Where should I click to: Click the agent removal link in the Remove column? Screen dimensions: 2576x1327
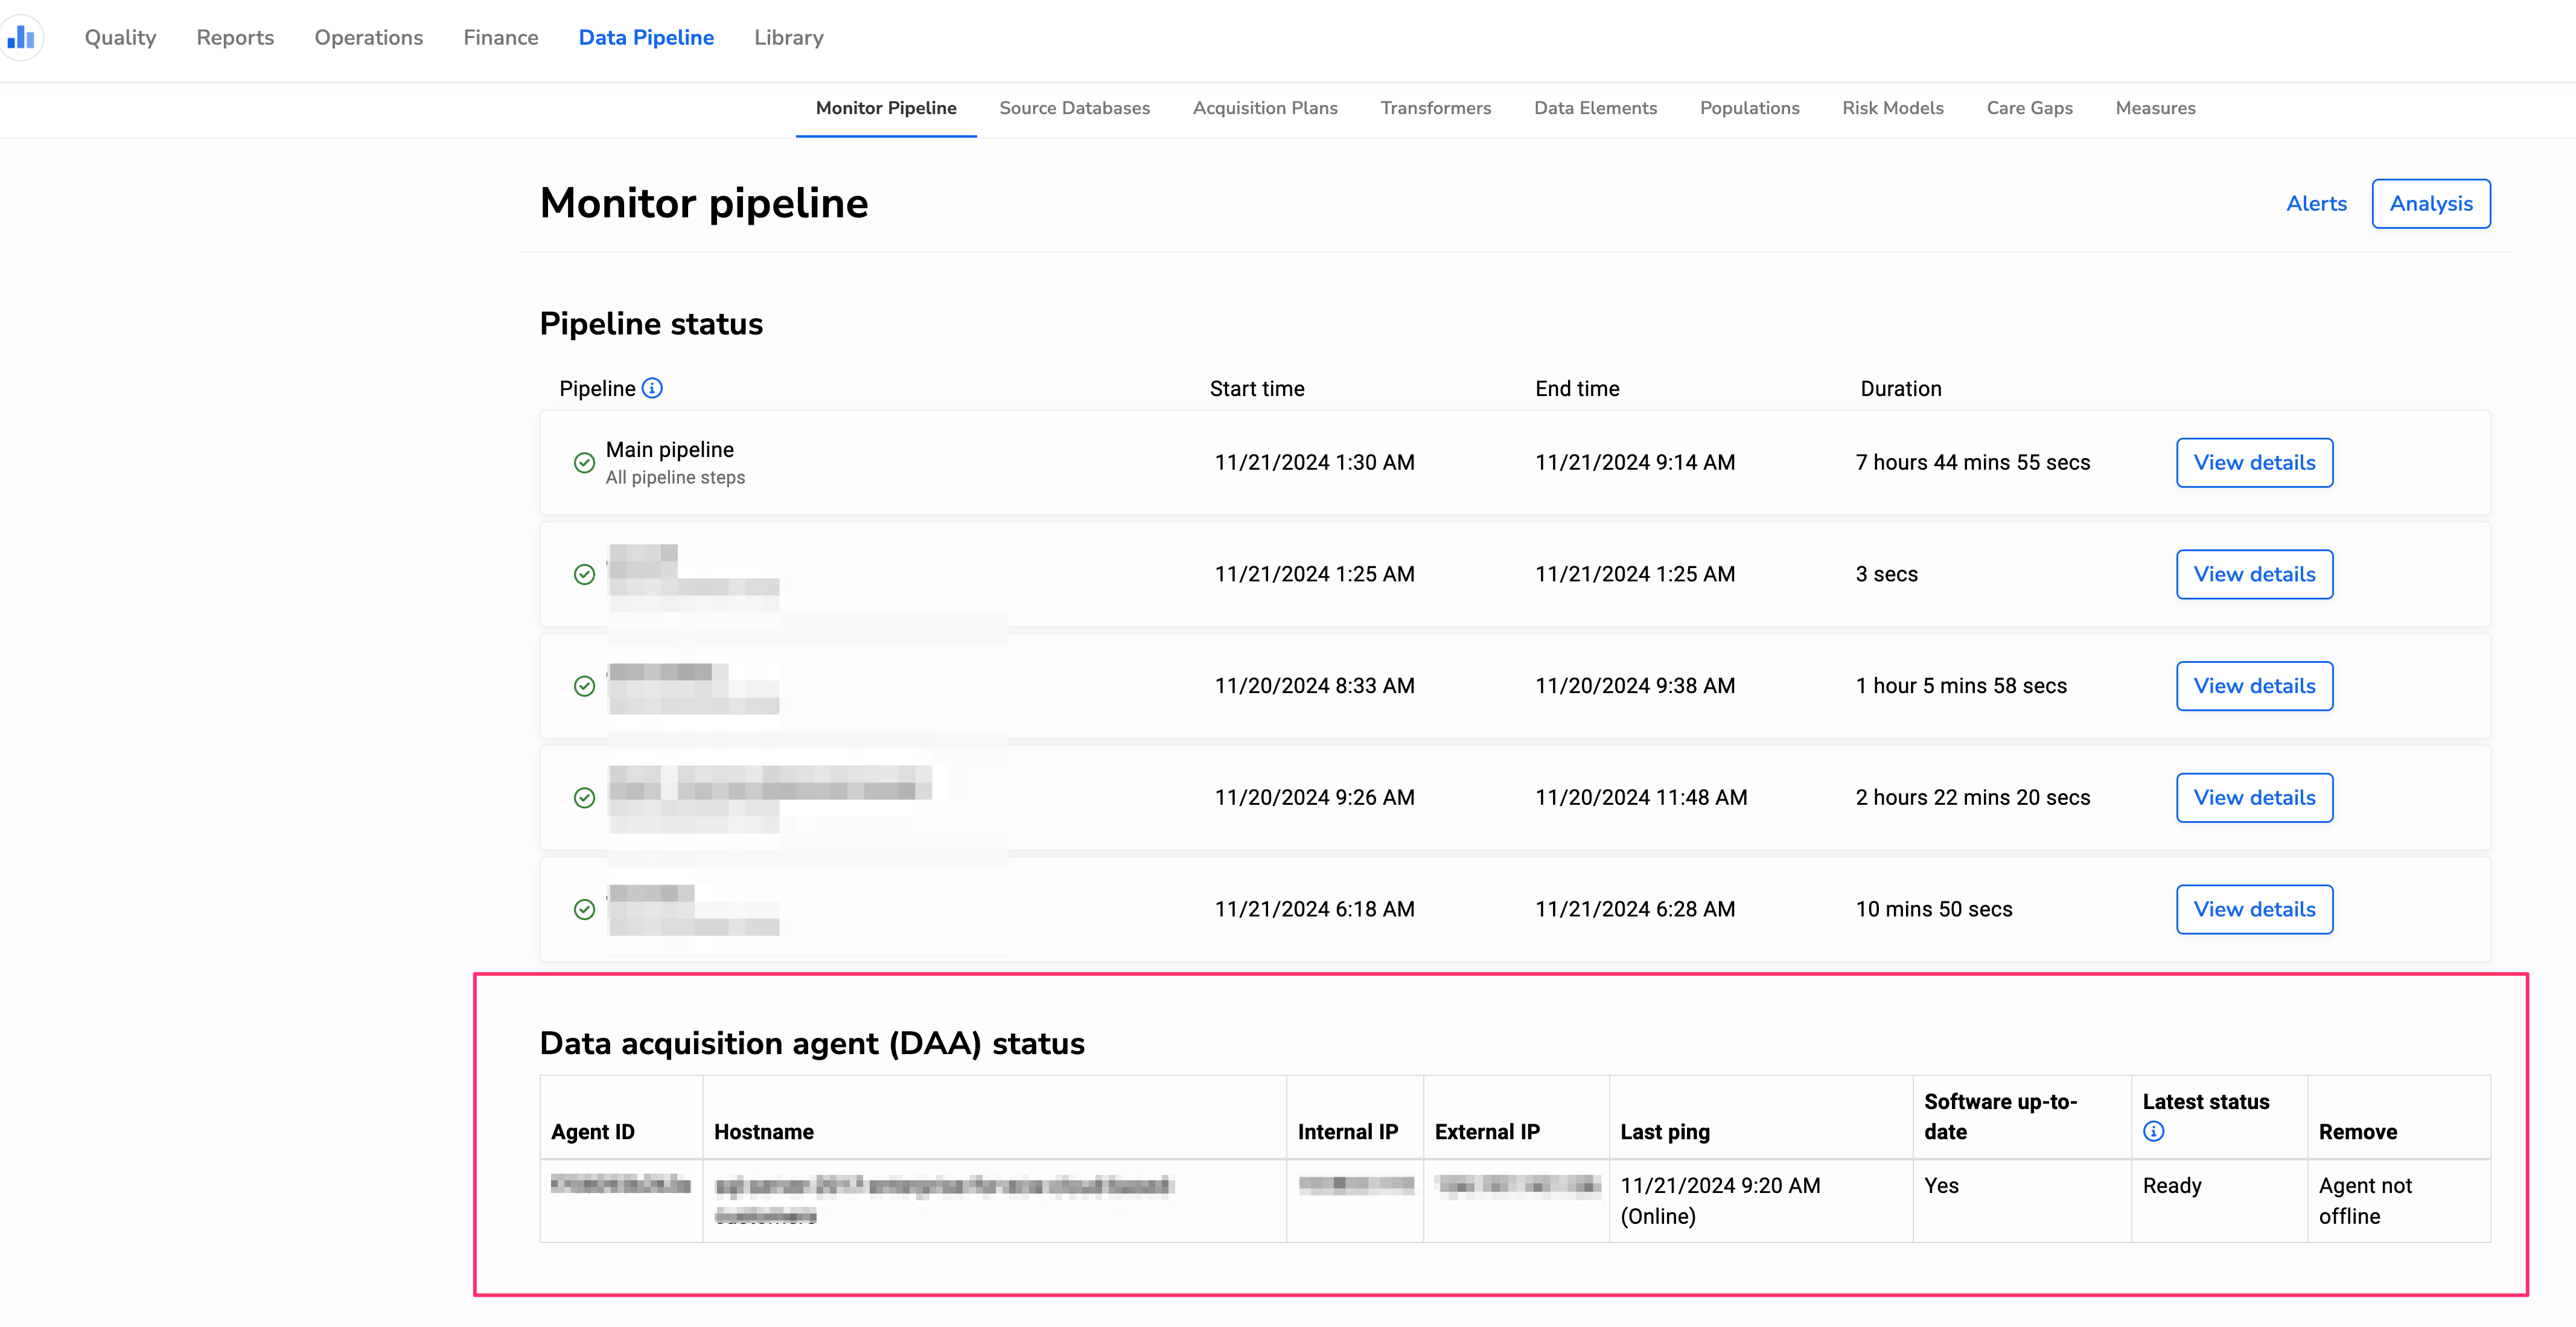[2367, 1200]
